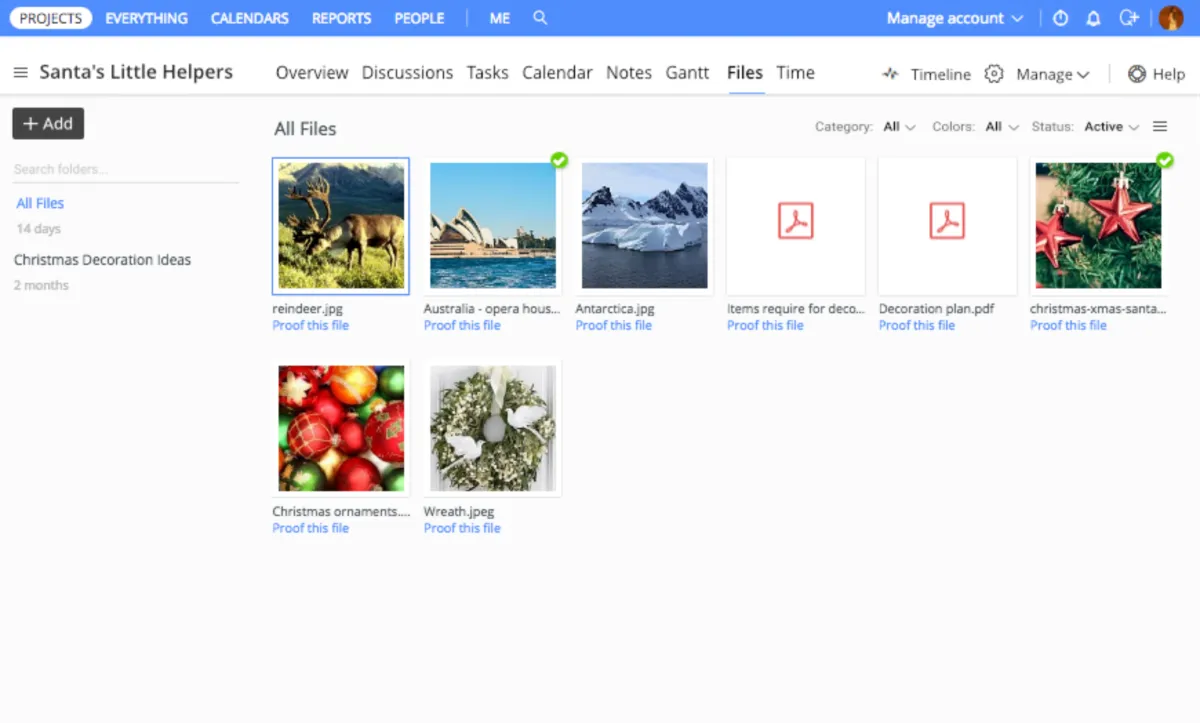Click the Santa's Little Helpers project title
This screenshot has width=1200, height=723.
point(136,72)
